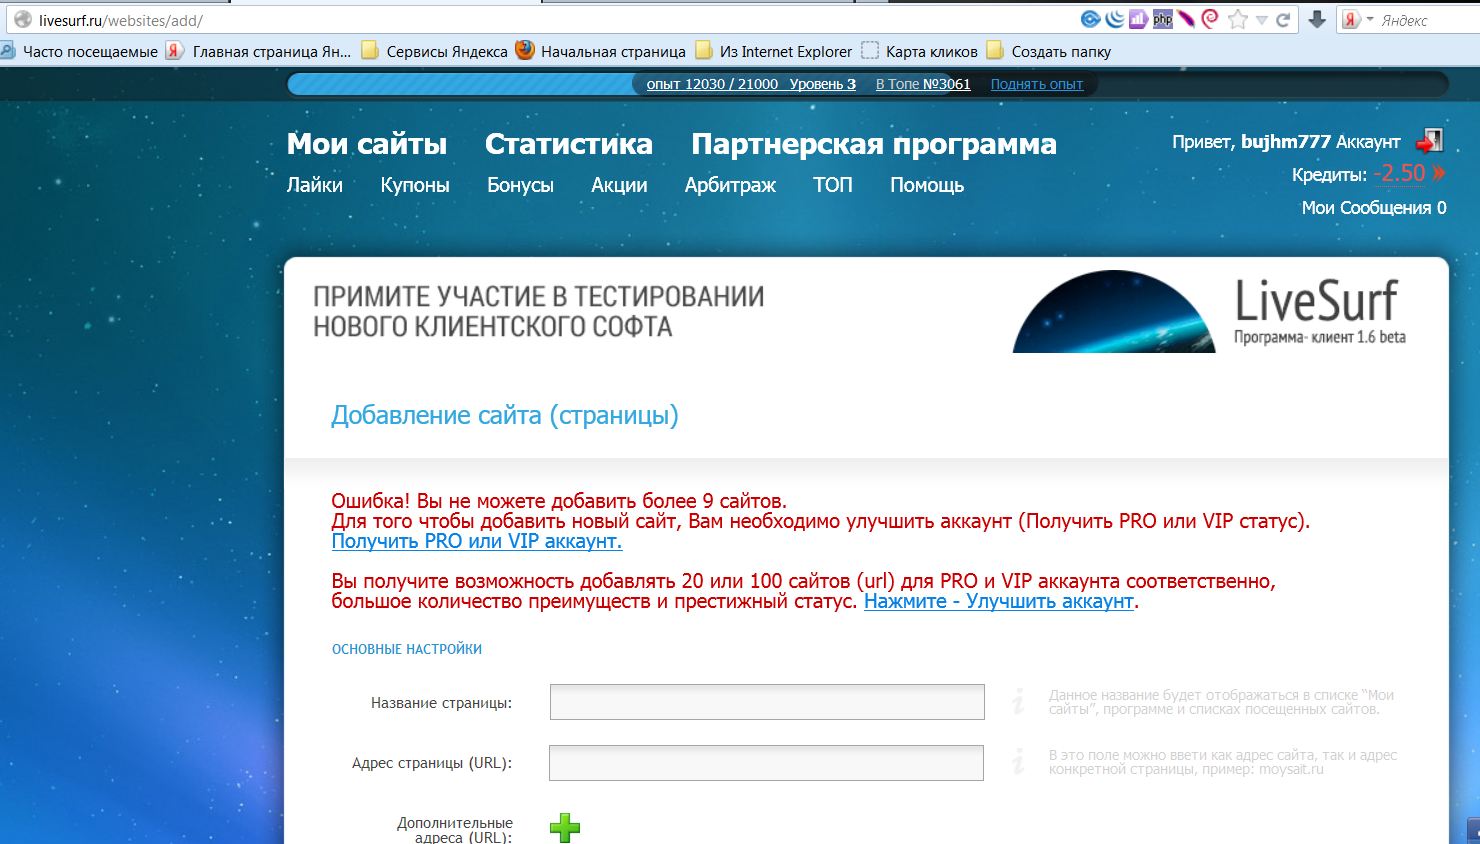Image resolution: width=1480 pixels, height=844 pixels.
Task: Click 'Добавление сайта (страницы)' heading
Action: (x=505, y=415)
